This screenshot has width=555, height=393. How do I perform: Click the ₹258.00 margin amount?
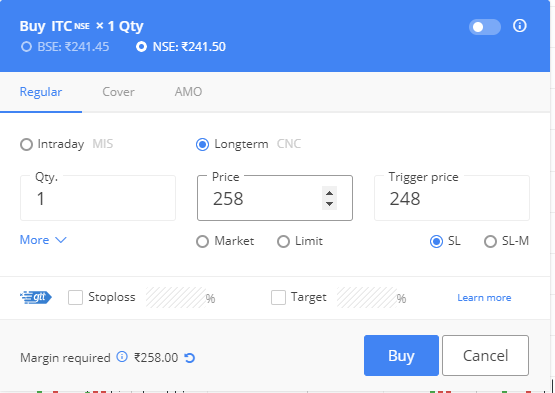[156, 358]
